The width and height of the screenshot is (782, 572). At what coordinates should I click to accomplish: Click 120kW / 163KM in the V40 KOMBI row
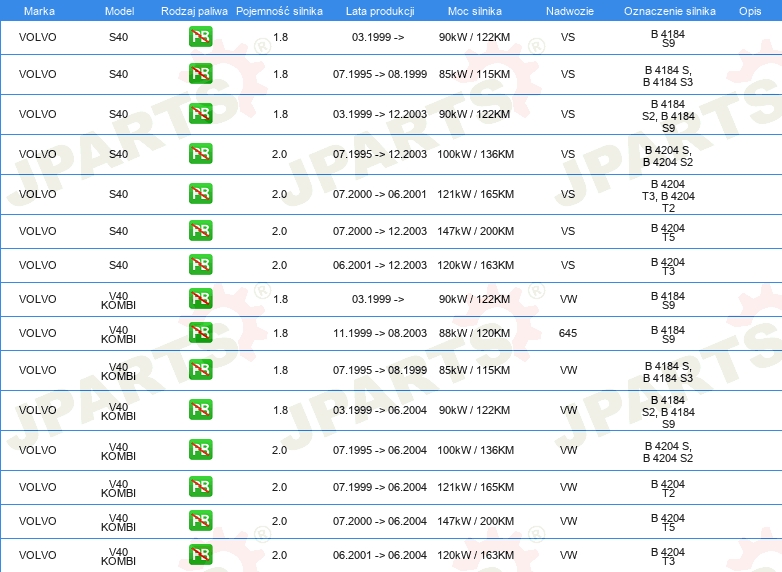coord(475,555)
